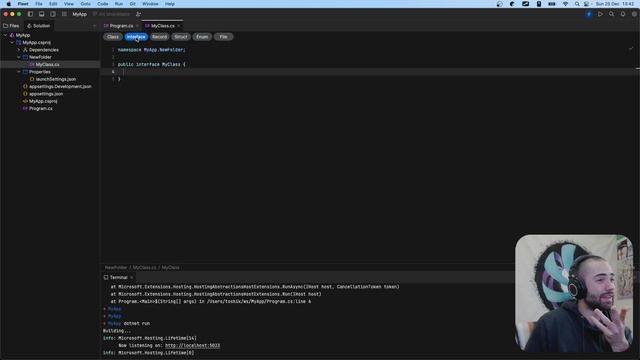Click the namespace MyApp.NewFolder code line

(x=151, y=50)
